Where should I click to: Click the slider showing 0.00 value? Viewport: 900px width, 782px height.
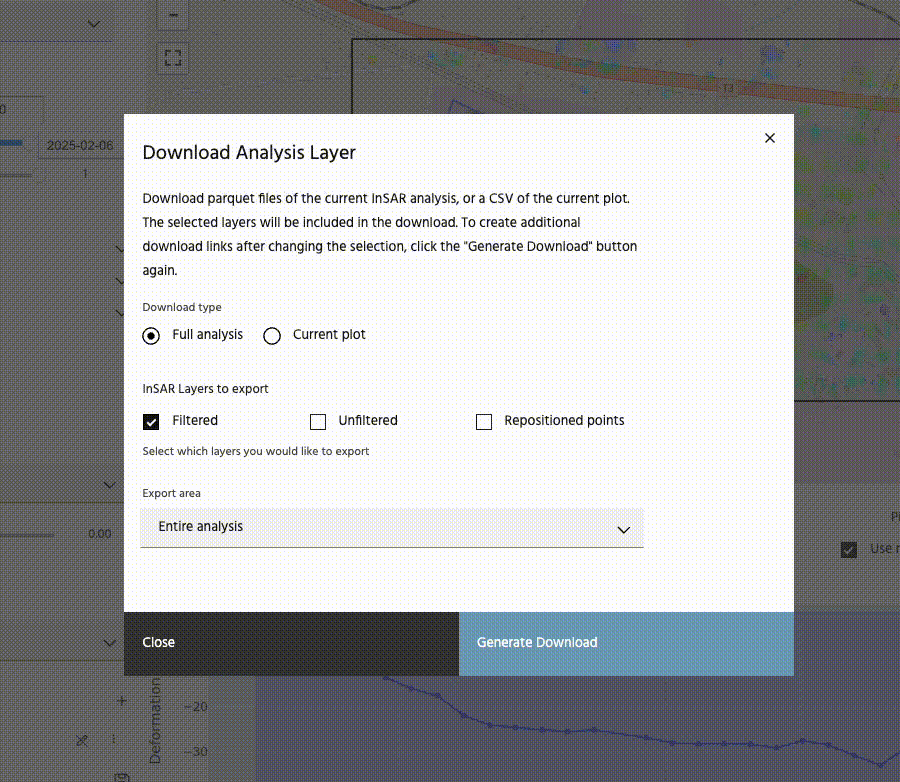pos(30,534)
